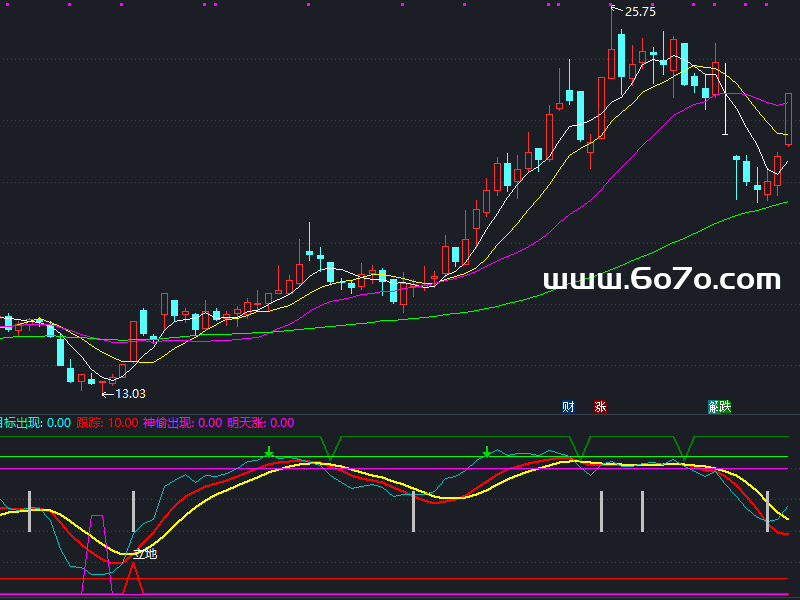Viewport: 800px width, 600px height.
Task: Click the leftmost gray vertical bar marker
Action: click(x=30, y=511)
